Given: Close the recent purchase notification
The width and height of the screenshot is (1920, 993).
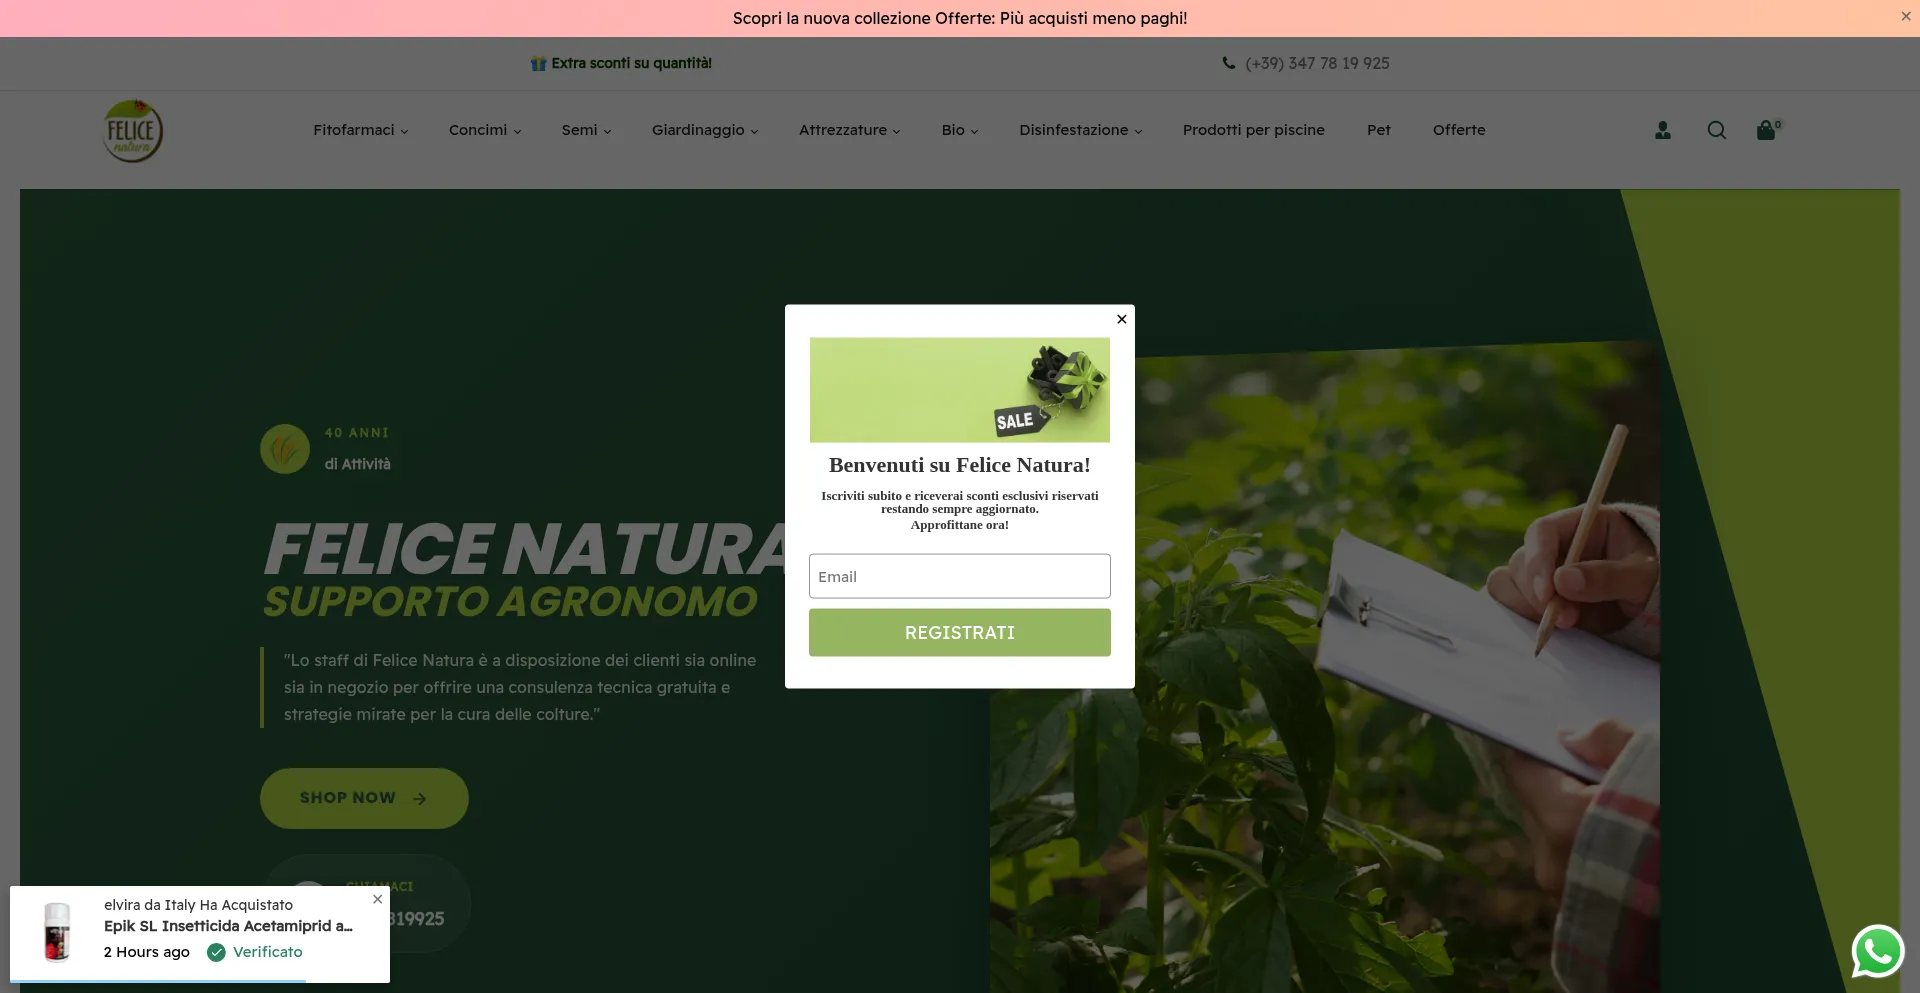Looking at the screenshot, I should pyautogui.click(x=377, y=899).
